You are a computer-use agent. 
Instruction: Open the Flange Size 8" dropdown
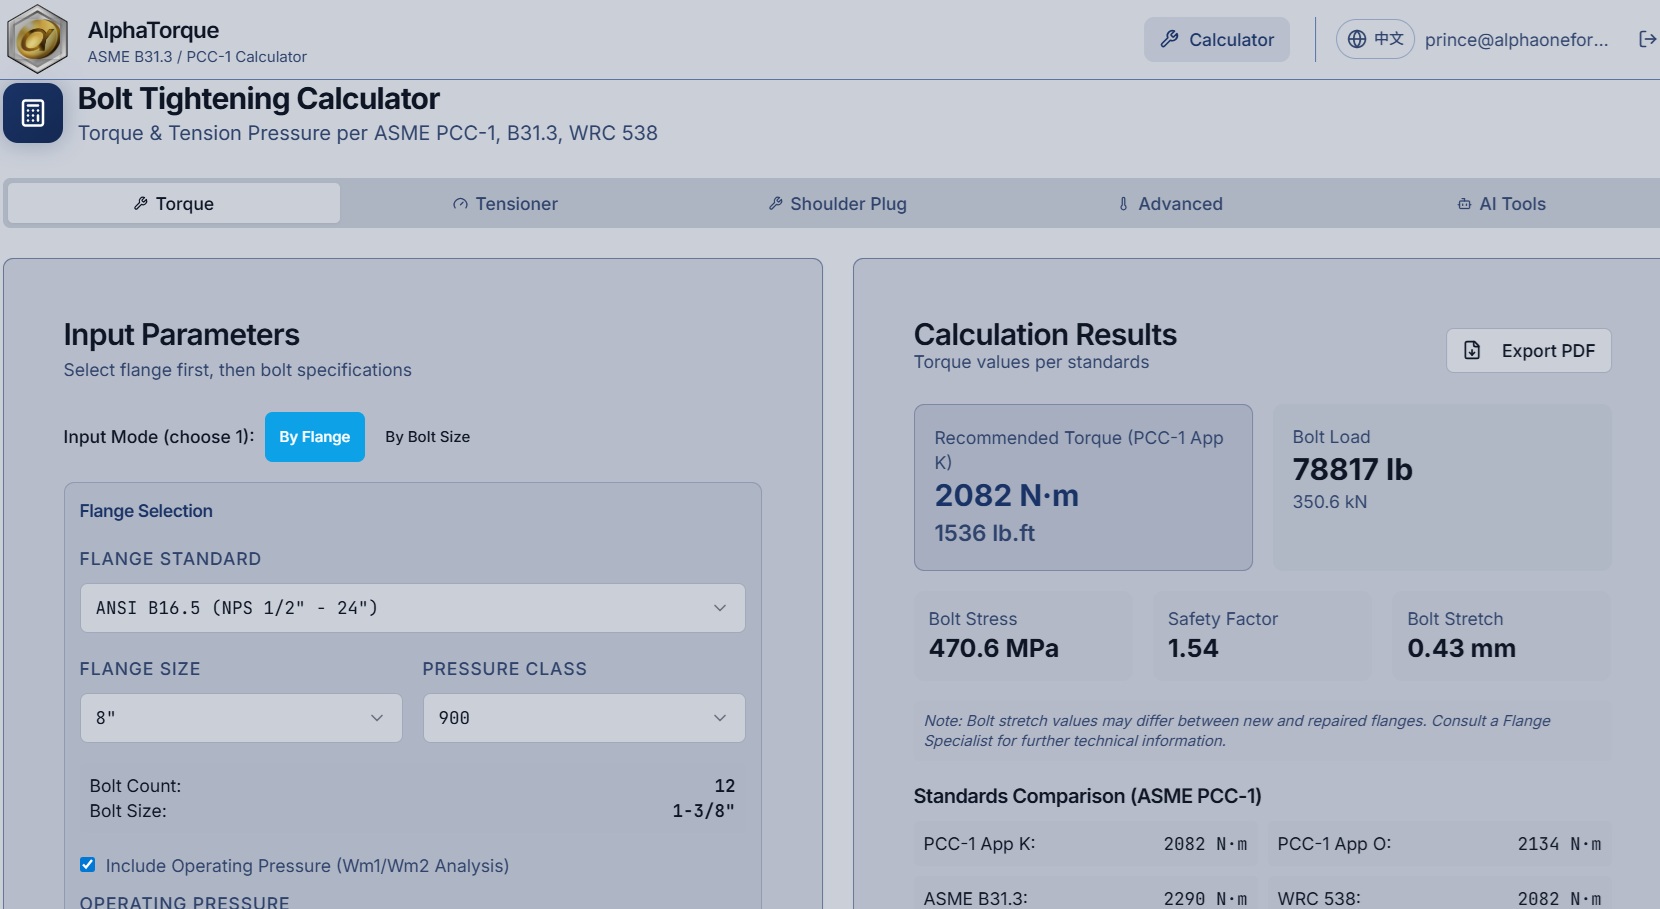click(x=241, y=718)
